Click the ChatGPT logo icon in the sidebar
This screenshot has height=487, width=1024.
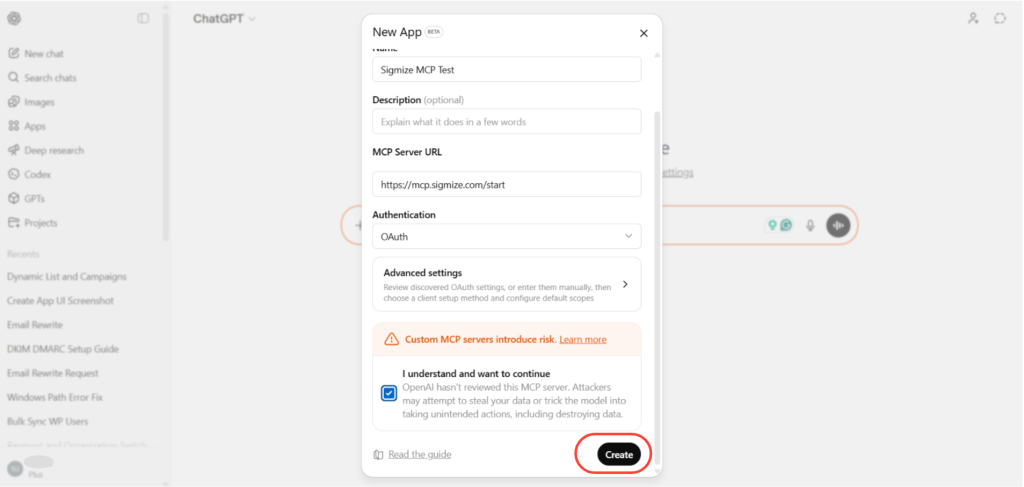click(14, 18)
